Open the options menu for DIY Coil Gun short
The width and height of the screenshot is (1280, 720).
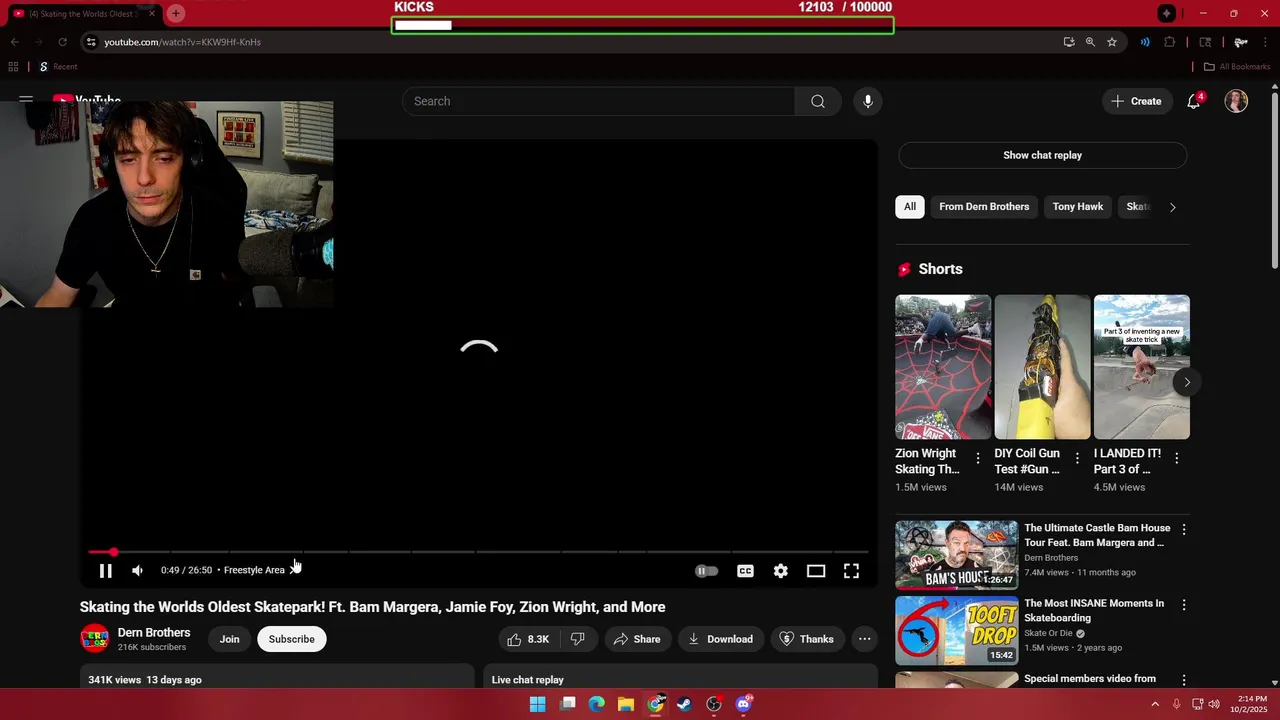click(1077, 458)
